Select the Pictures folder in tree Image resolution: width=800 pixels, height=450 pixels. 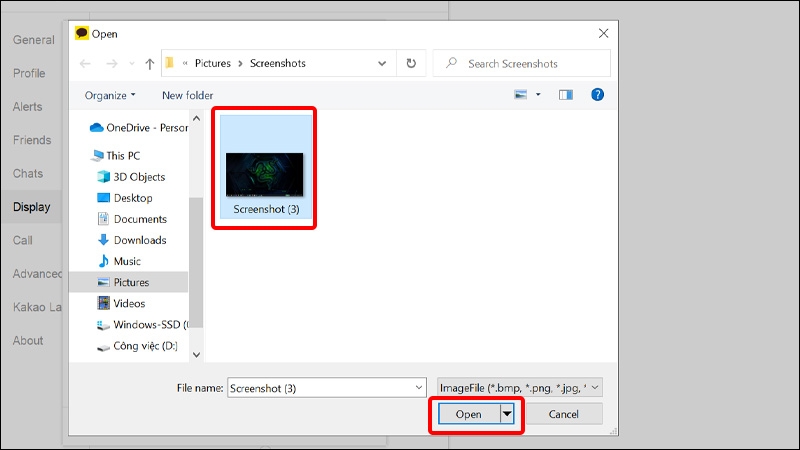[x=129, y=282]
